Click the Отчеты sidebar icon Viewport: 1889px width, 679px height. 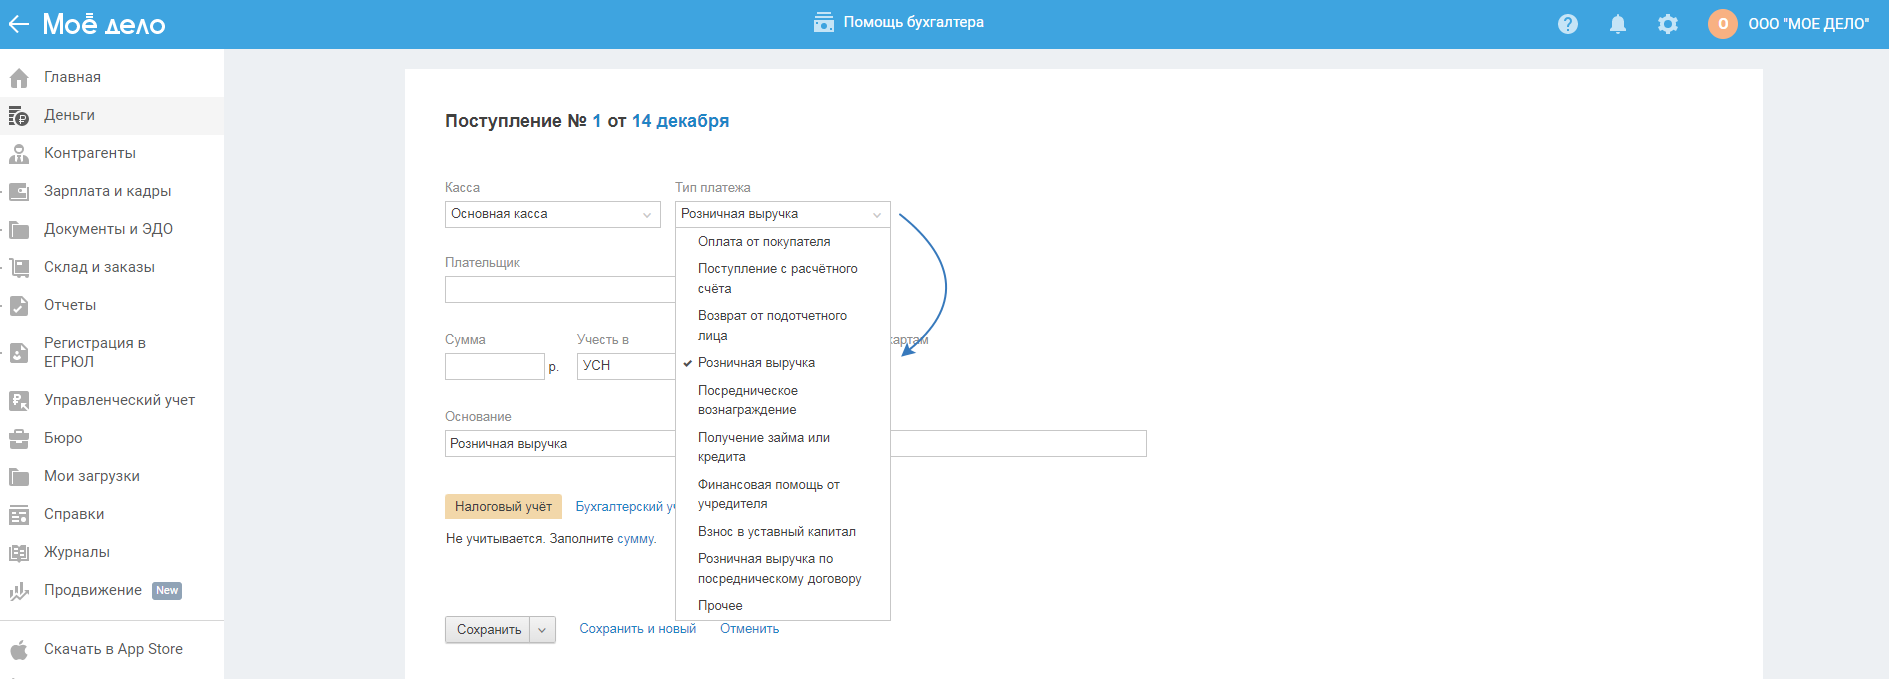click(x=19, y=306)
